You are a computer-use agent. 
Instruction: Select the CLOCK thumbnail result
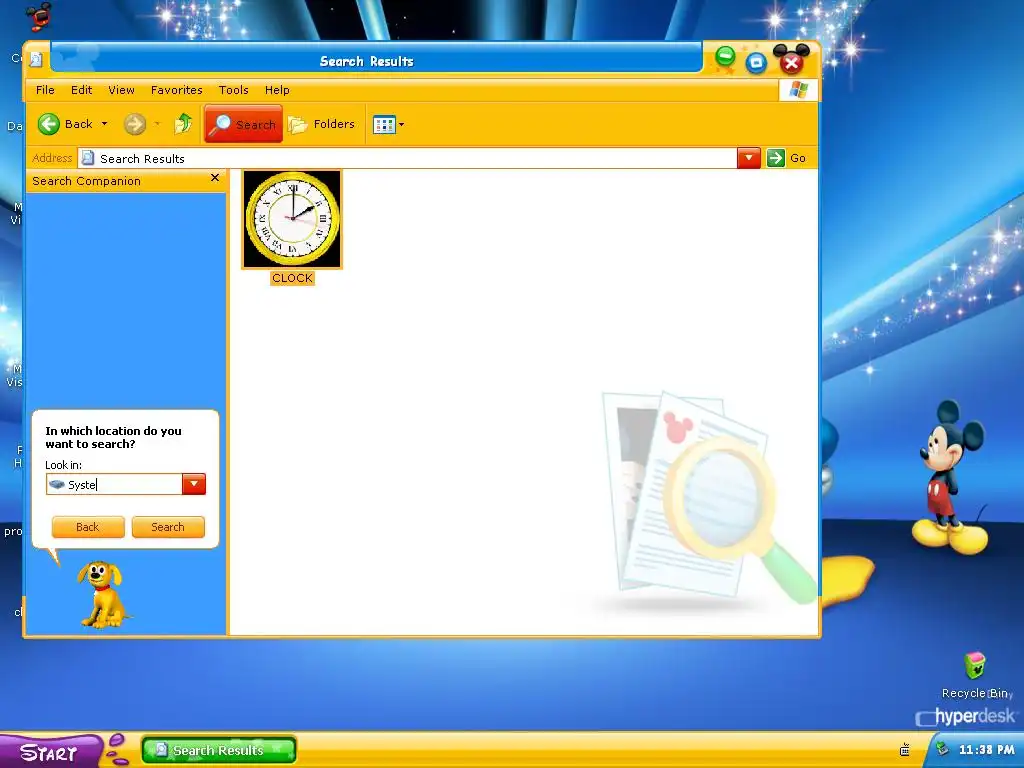pyautogui.click(x=292, y=219)
